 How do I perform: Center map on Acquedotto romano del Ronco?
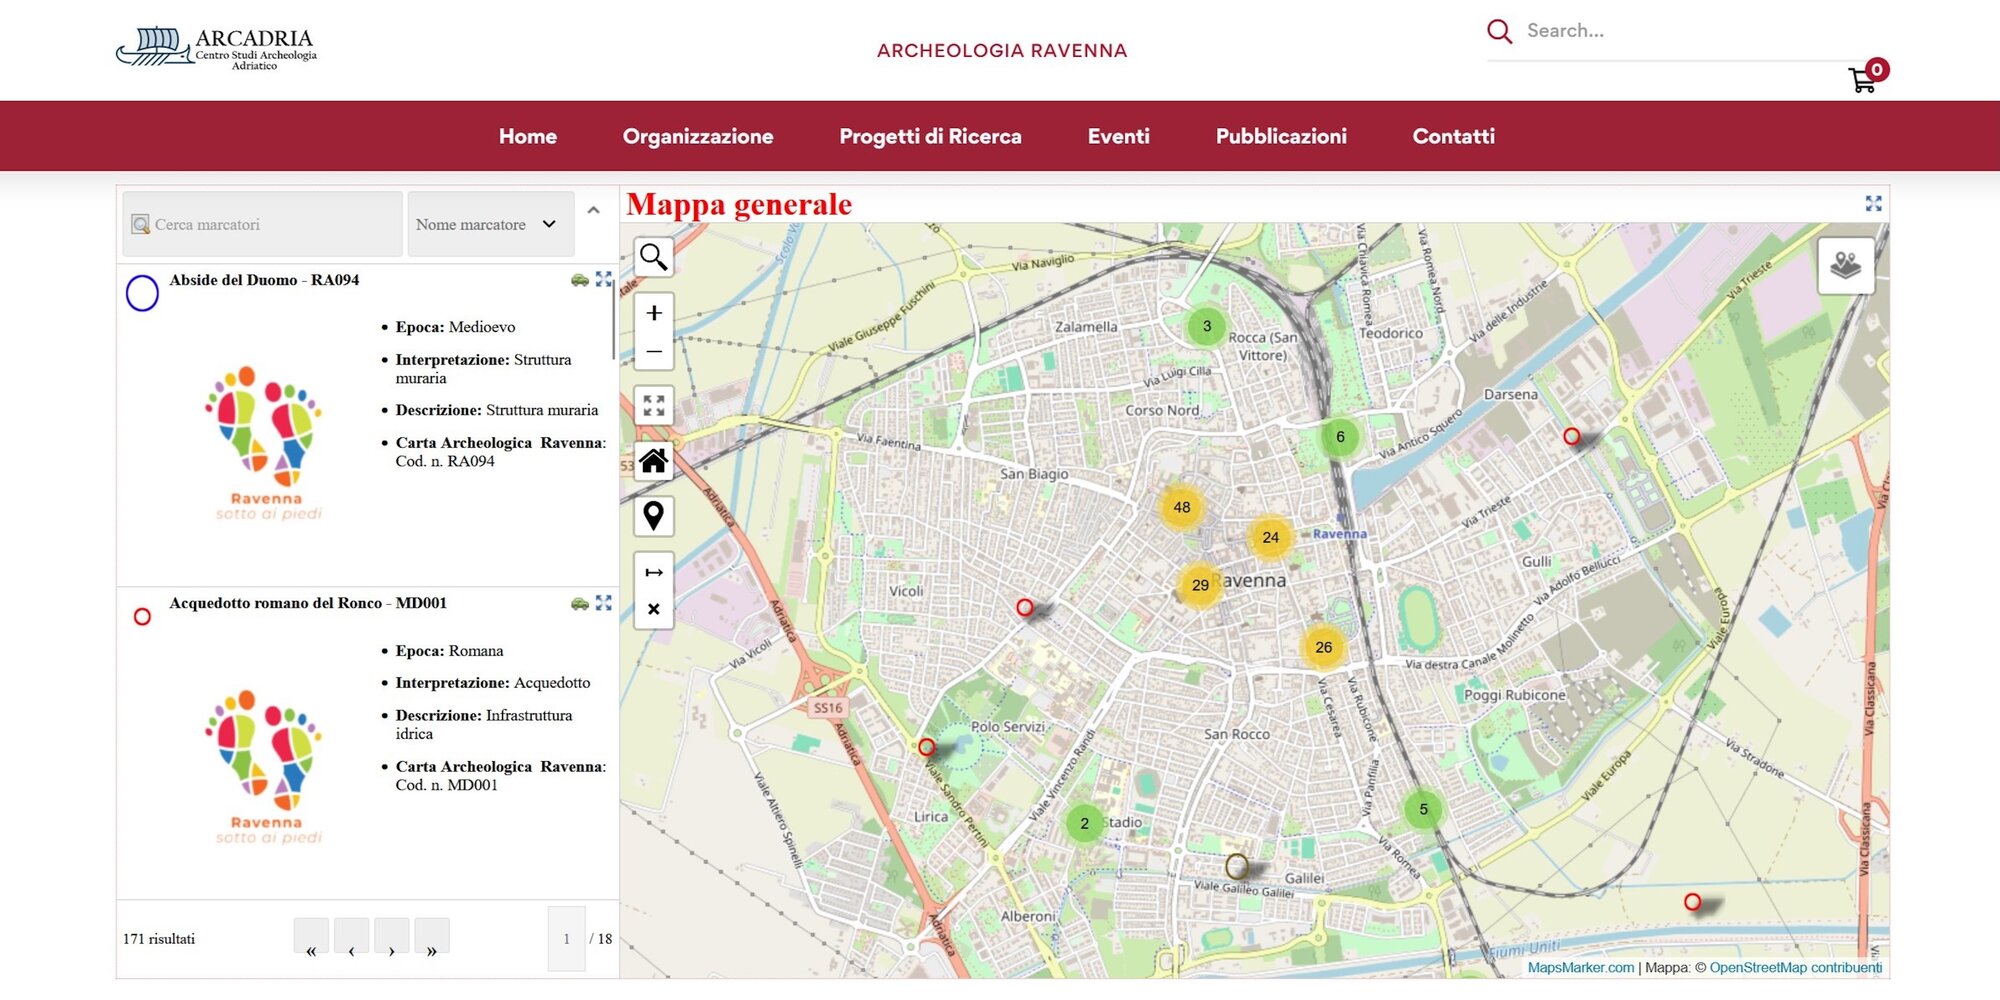pos(604,603)
